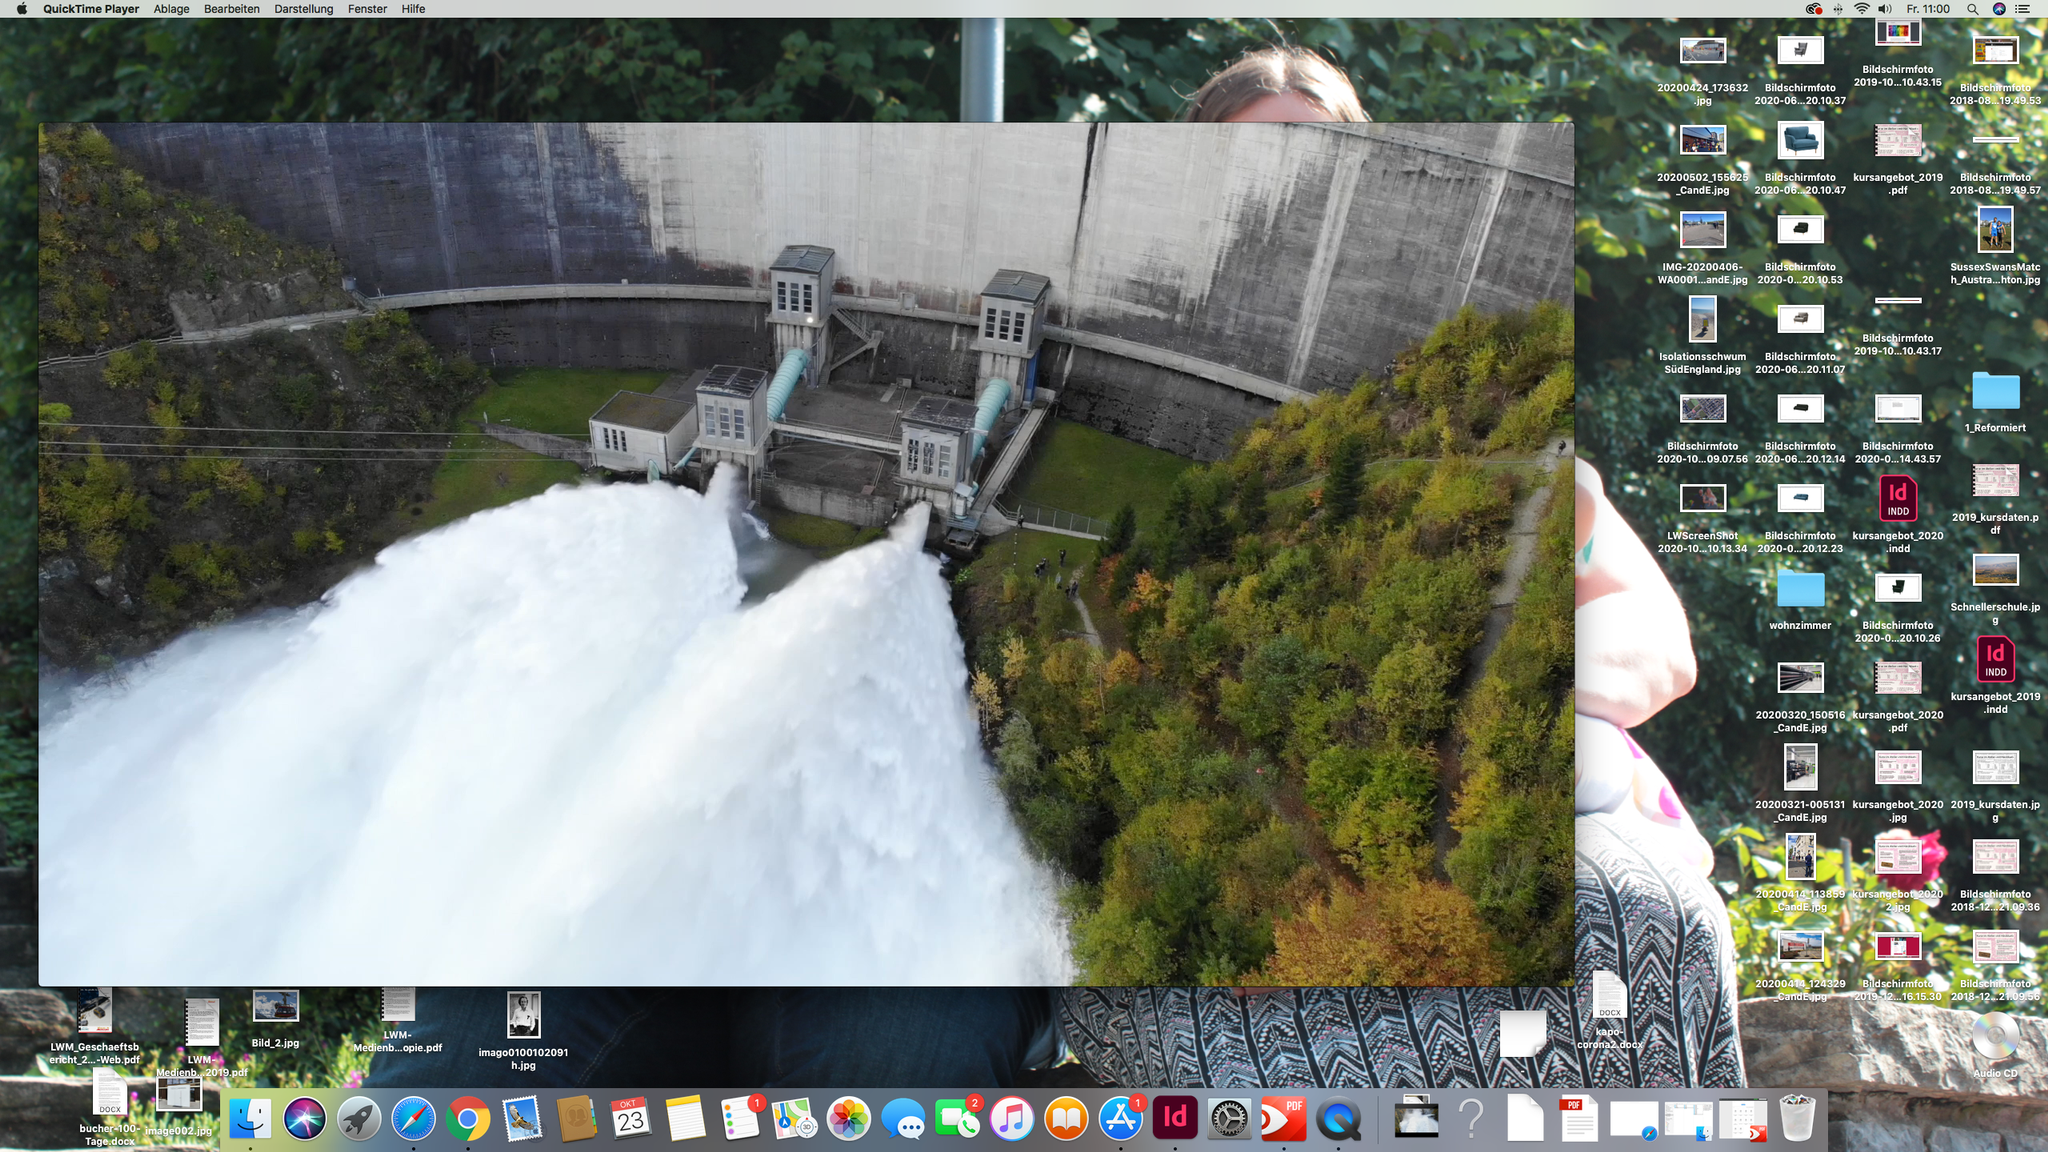2048x1152 pixels.
Task: Open the Trash in the Dock
Action: (x=1797, y=1119)
